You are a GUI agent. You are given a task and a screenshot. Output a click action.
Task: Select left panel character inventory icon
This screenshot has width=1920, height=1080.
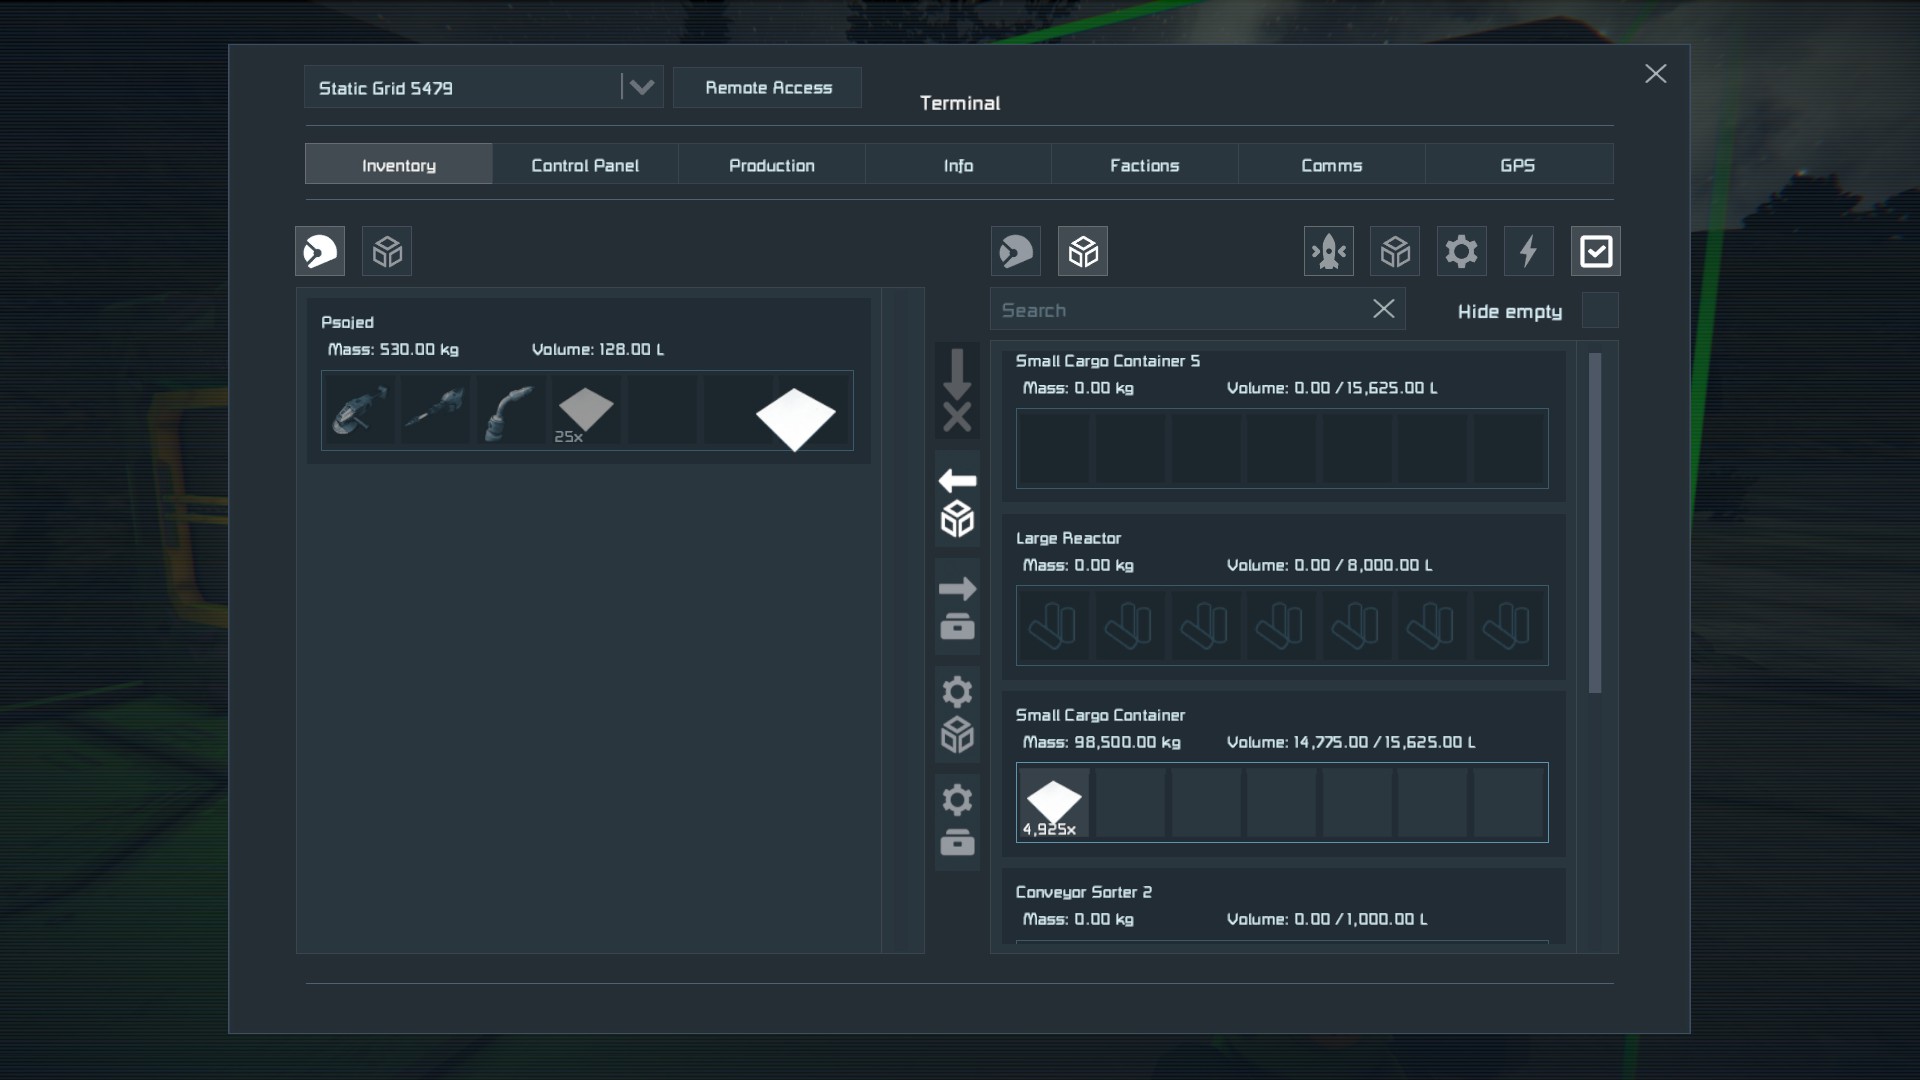click(320, 251)
